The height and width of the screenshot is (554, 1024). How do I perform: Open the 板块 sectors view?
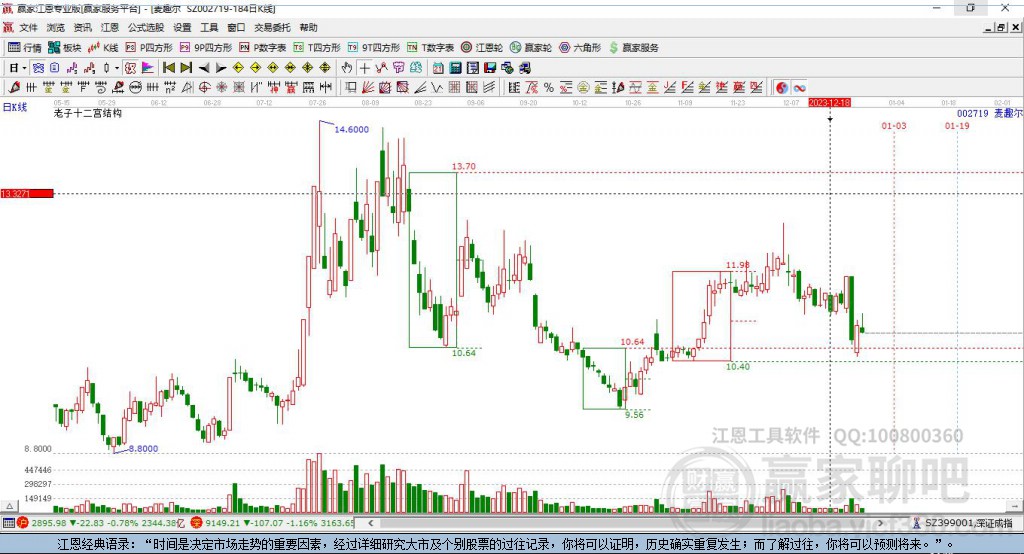(65, 48)
